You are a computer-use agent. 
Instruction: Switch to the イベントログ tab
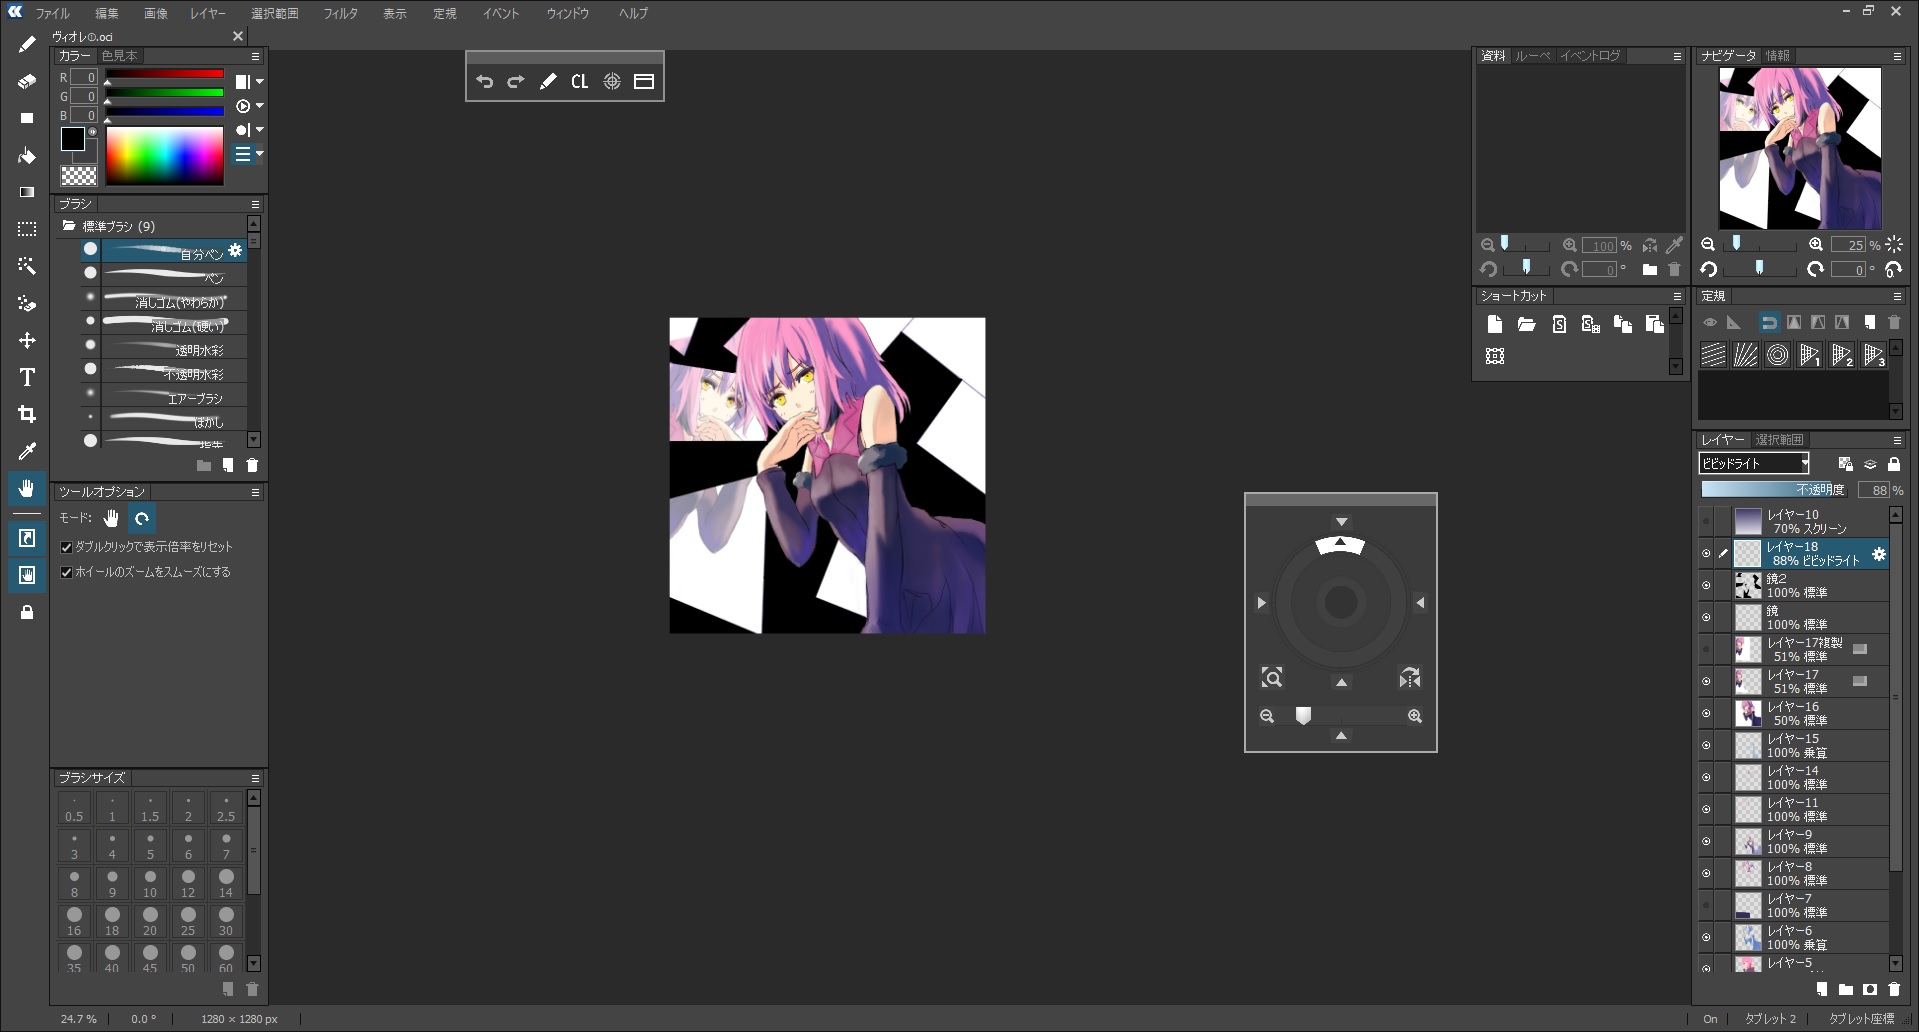coord(1590,56)
